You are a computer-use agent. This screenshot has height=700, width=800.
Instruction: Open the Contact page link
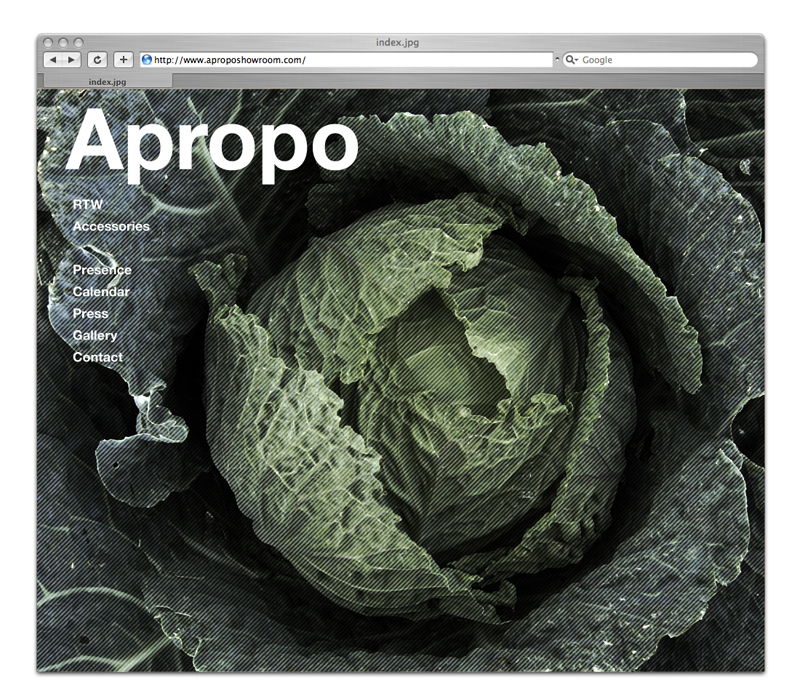pyautogui.click(x=97, y=357)
